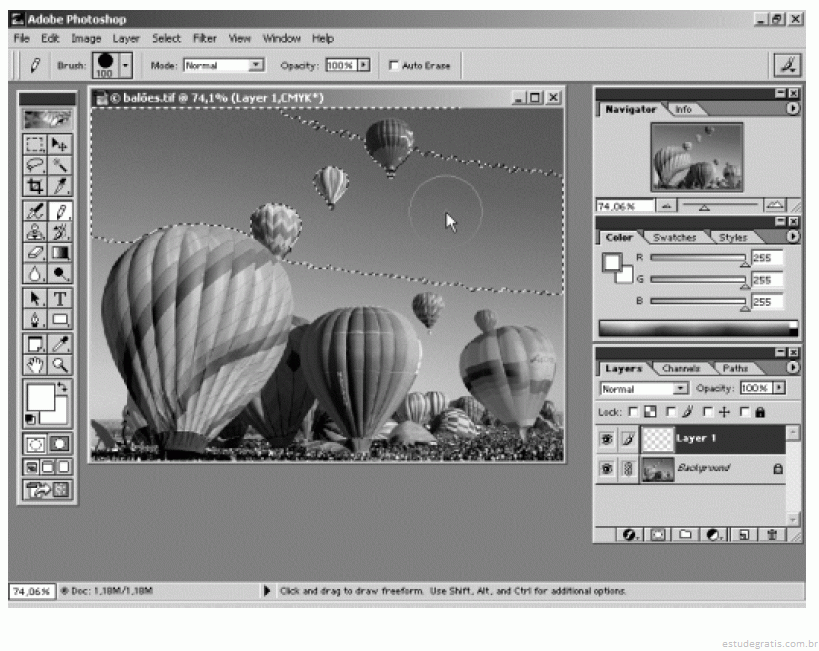Select the Rectangle shape tool
The width and height of the screenshot is (819, 651).
(x=60, y=319)
